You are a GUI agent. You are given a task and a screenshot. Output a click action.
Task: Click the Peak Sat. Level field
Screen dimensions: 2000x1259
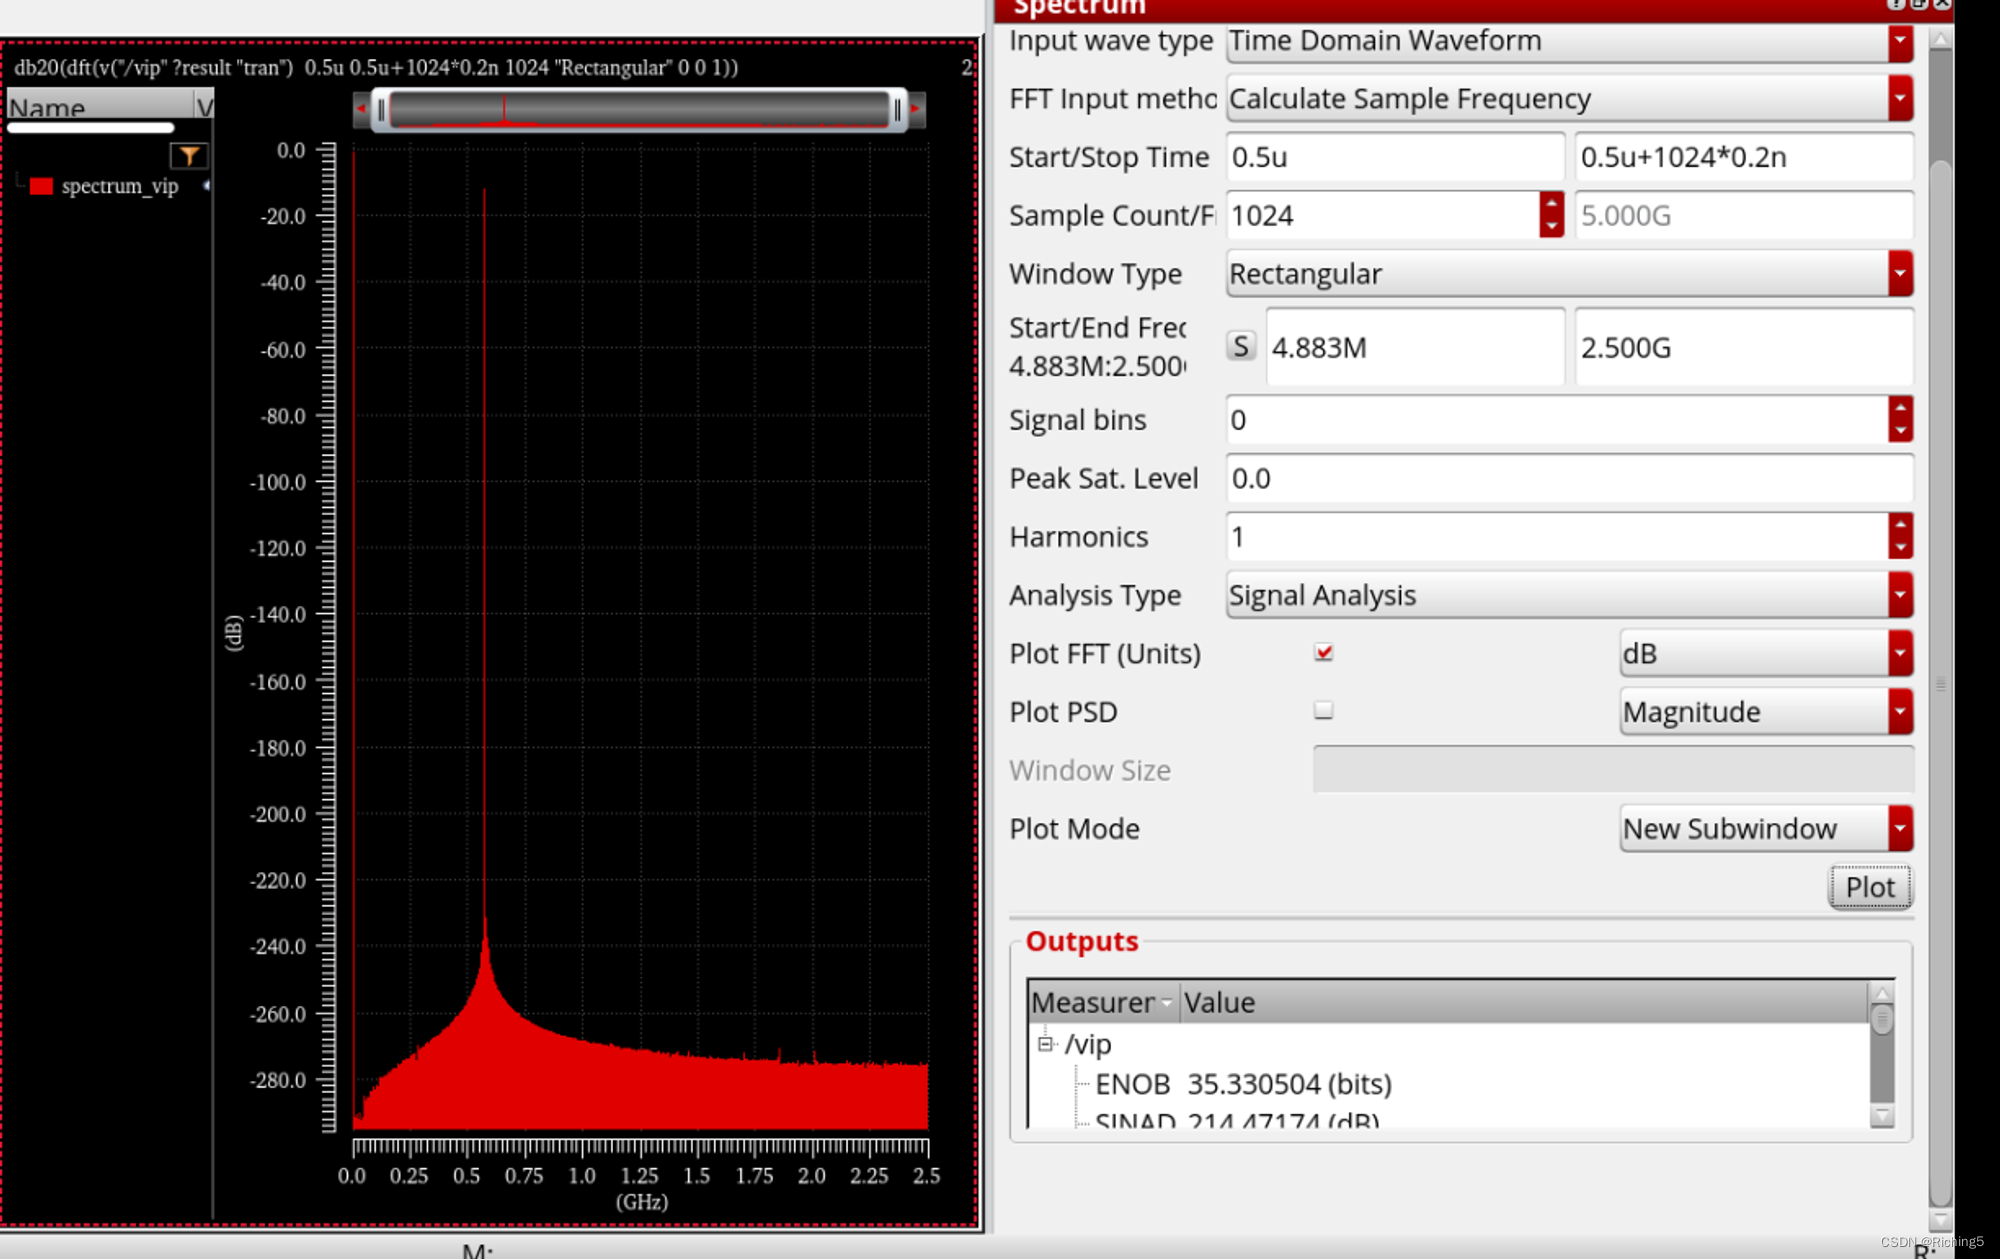click(x=1569, y=478)
